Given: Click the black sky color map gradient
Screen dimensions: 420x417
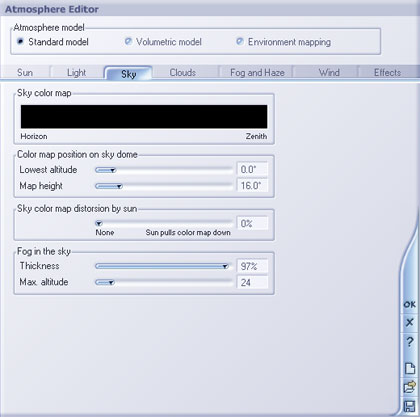Looking at the screenshot, I should click(x=144, y=117).
